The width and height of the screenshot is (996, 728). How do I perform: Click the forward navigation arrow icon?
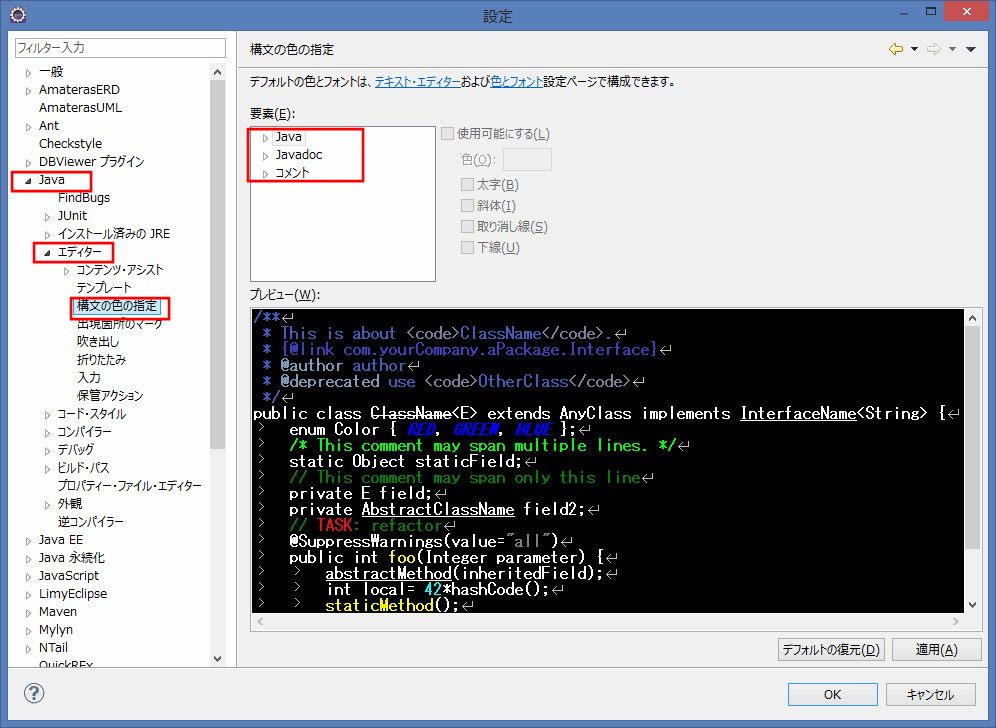point(934,49)
